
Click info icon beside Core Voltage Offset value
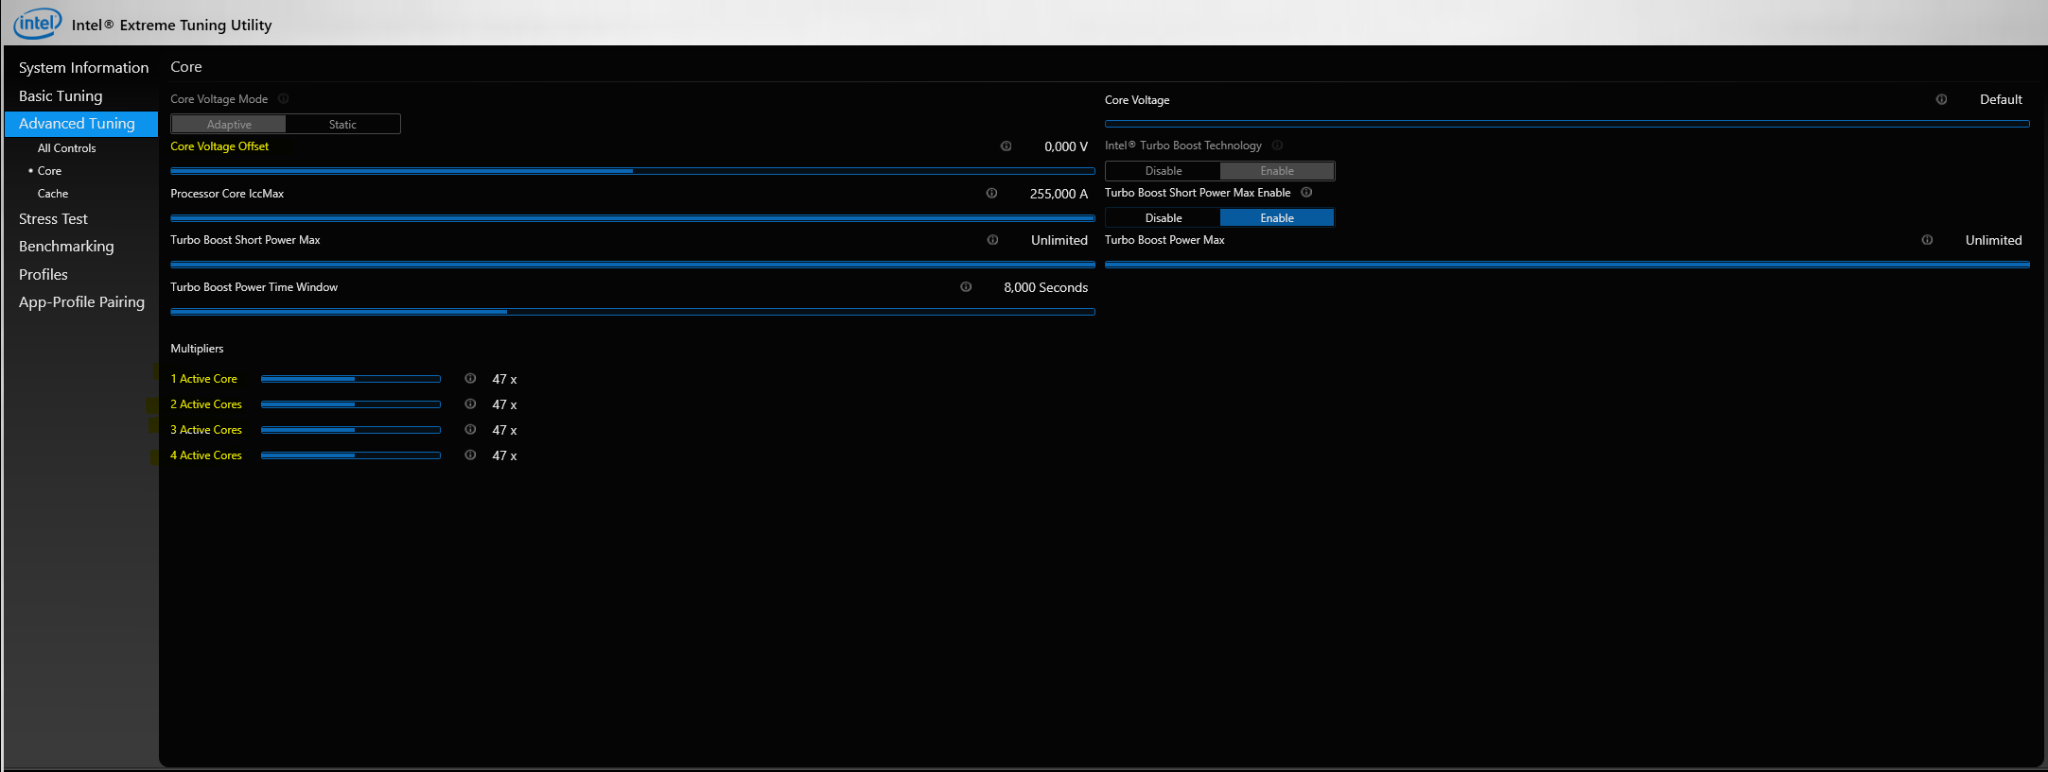[x=1006, y=146]
